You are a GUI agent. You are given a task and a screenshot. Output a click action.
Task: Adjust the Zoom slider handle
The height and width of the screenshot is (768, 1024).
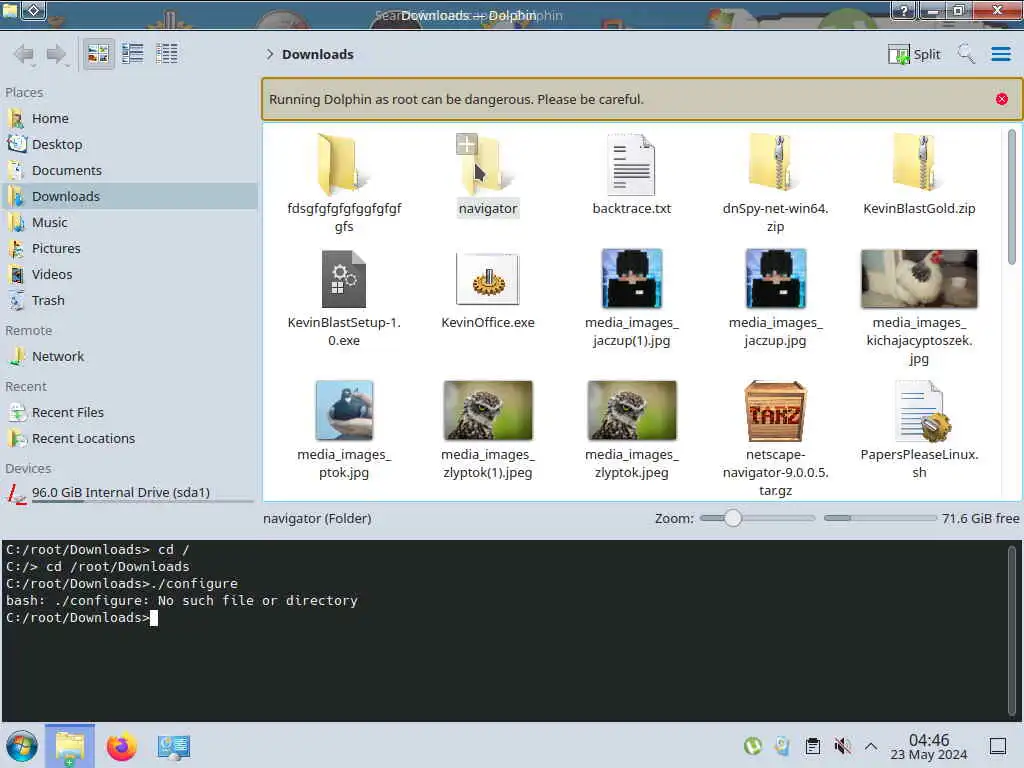pos(733,518)
